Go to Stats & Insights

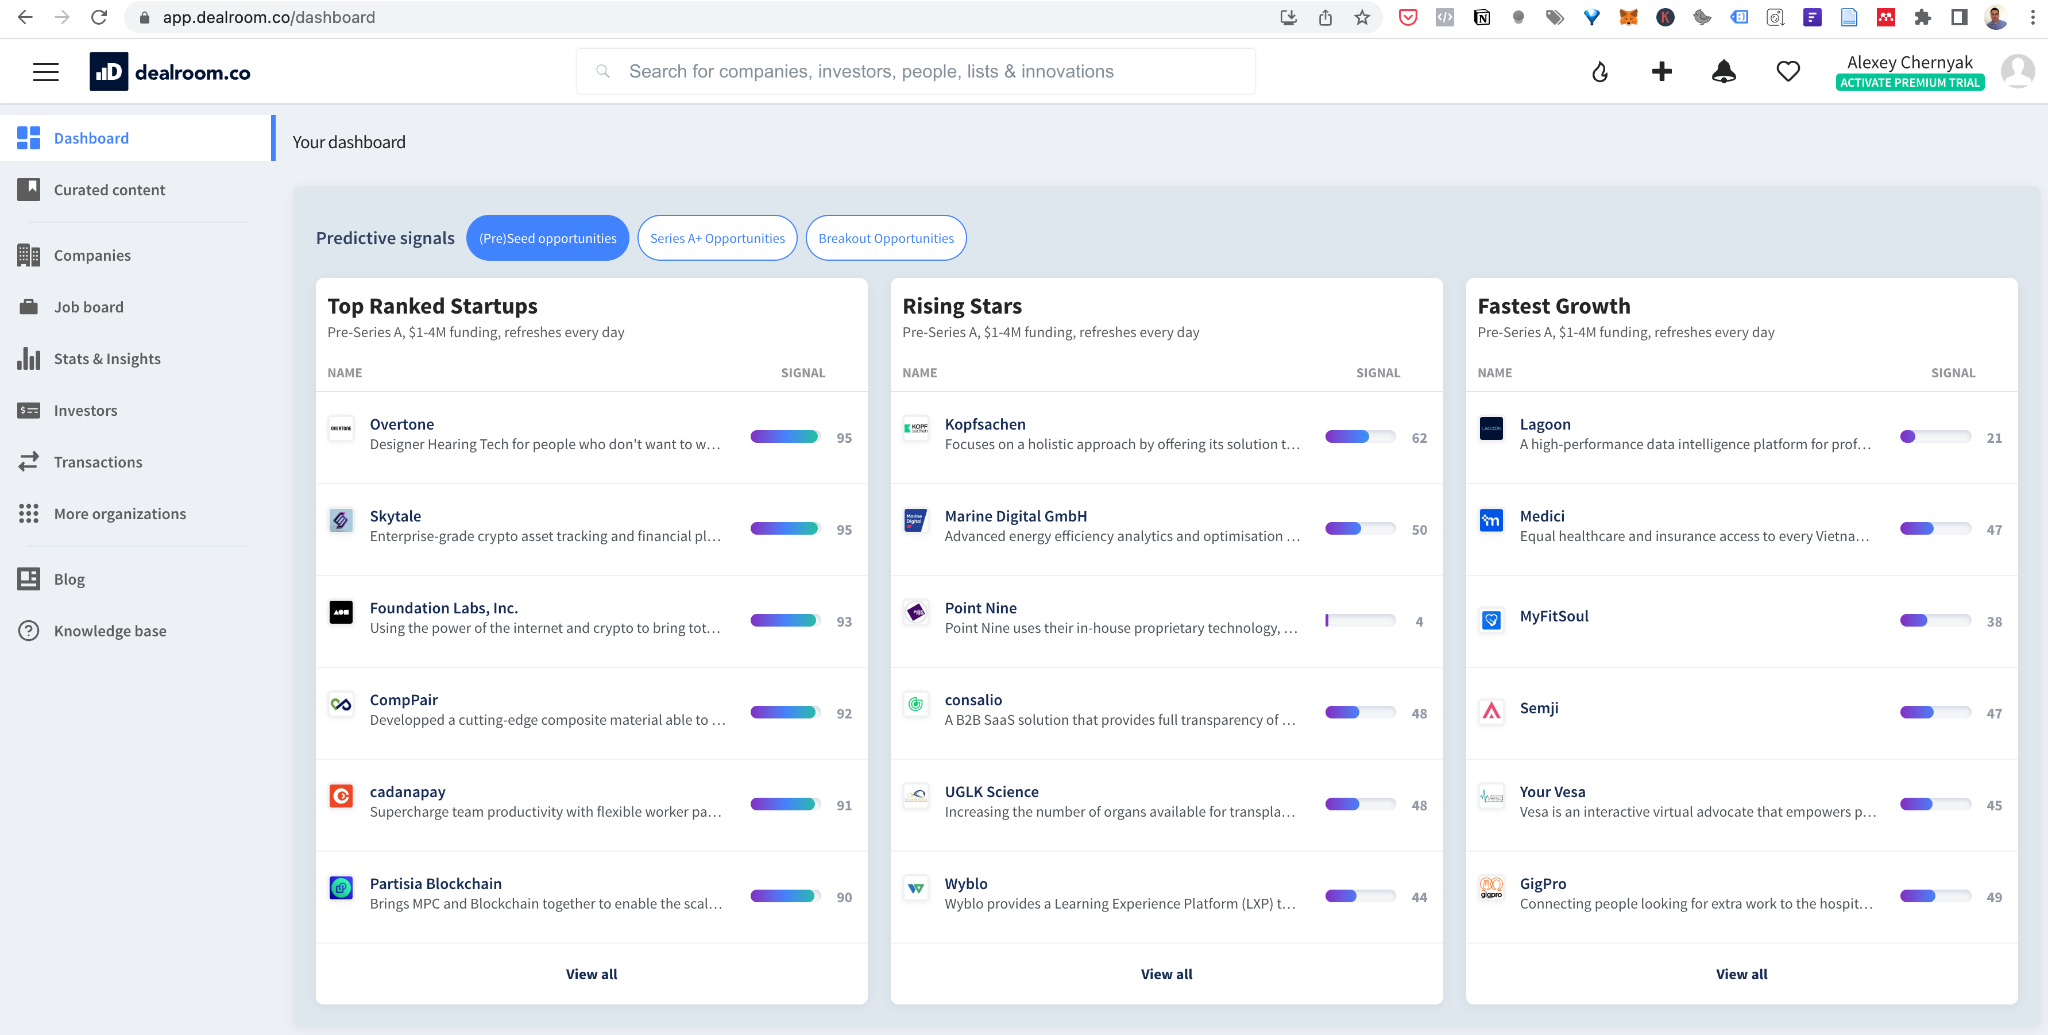107,359
